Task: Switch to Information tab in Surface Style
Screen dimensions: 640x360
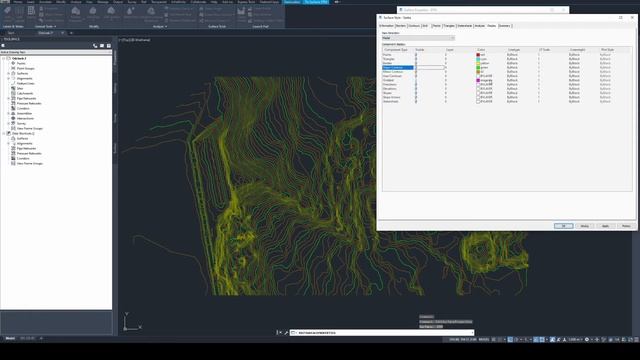Action: pos(386,26)
